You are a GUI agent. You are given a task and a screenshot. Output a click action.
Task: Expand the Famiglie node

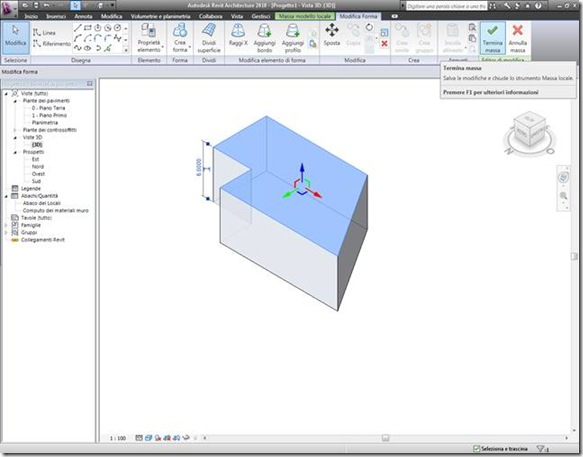pos(6,225)
